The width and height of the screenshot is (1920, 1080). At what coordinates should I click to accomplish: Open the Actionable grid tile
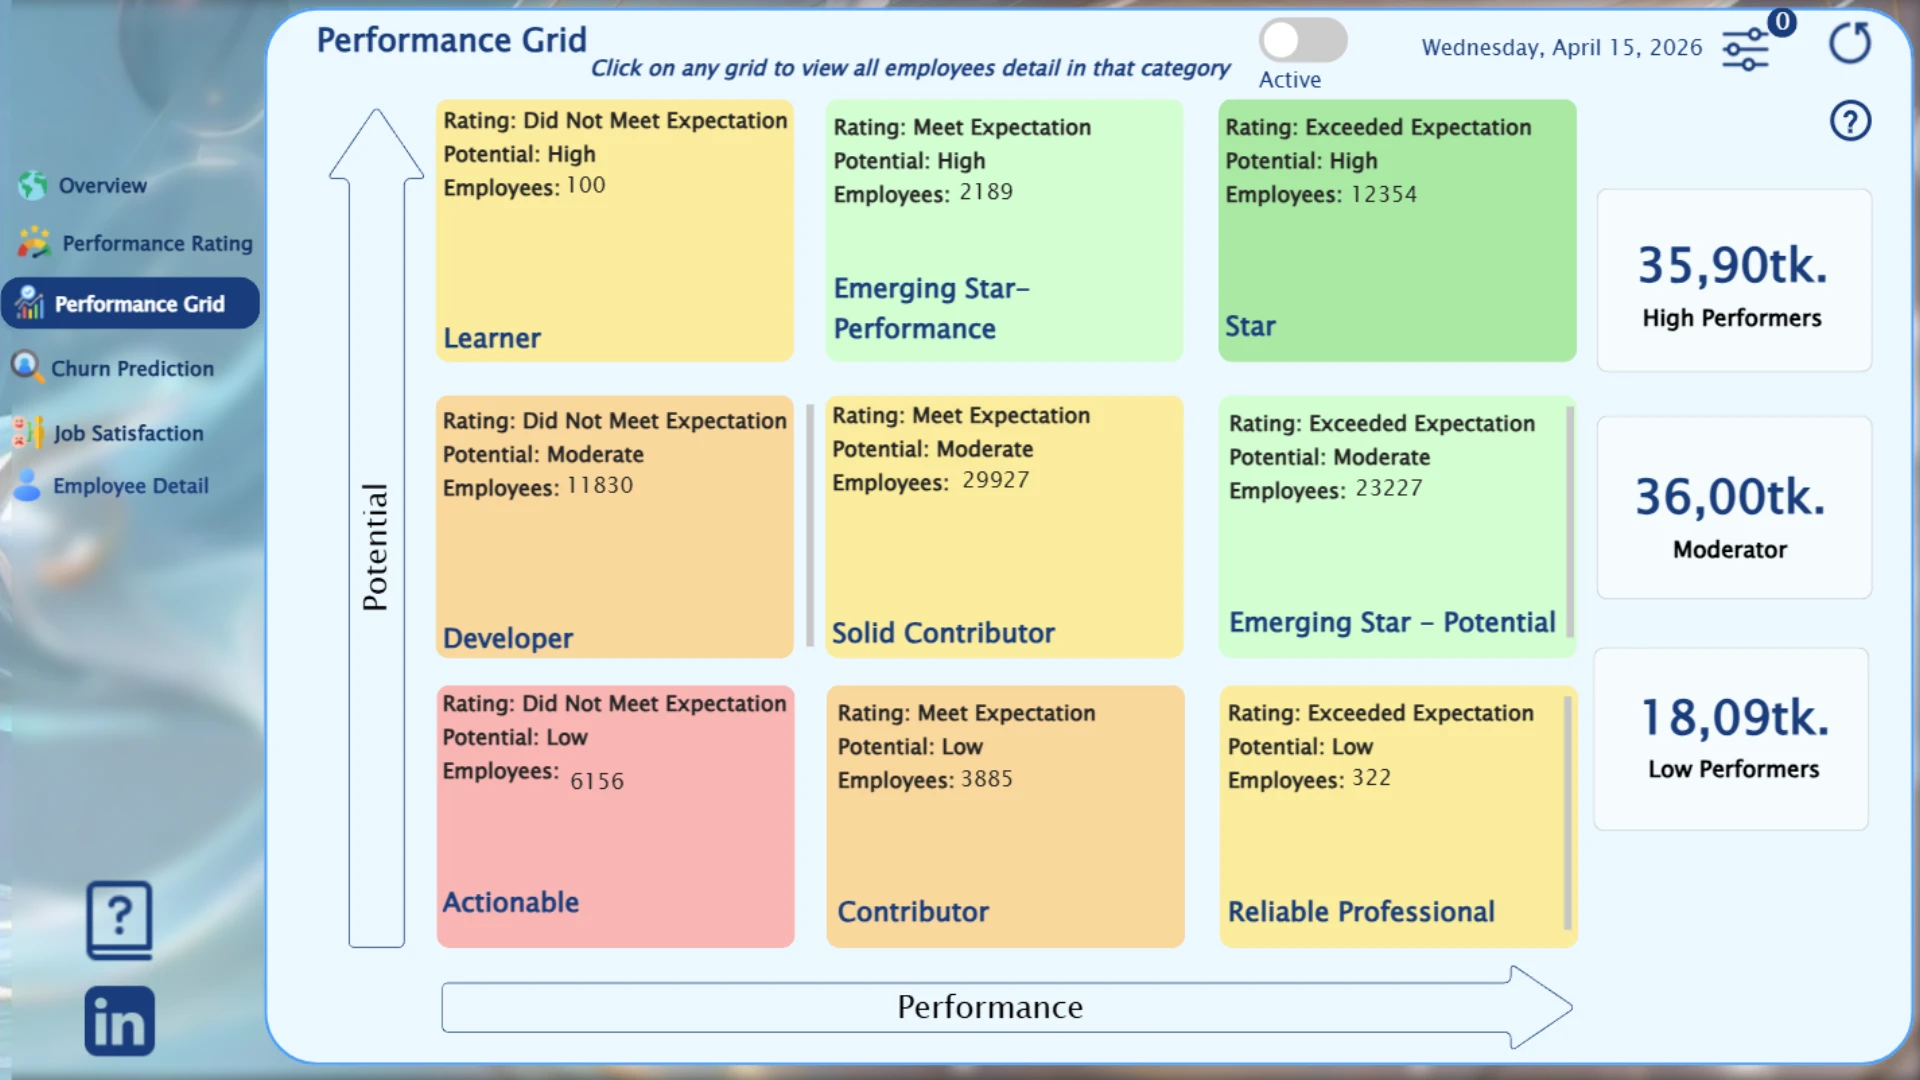[615, 817]
